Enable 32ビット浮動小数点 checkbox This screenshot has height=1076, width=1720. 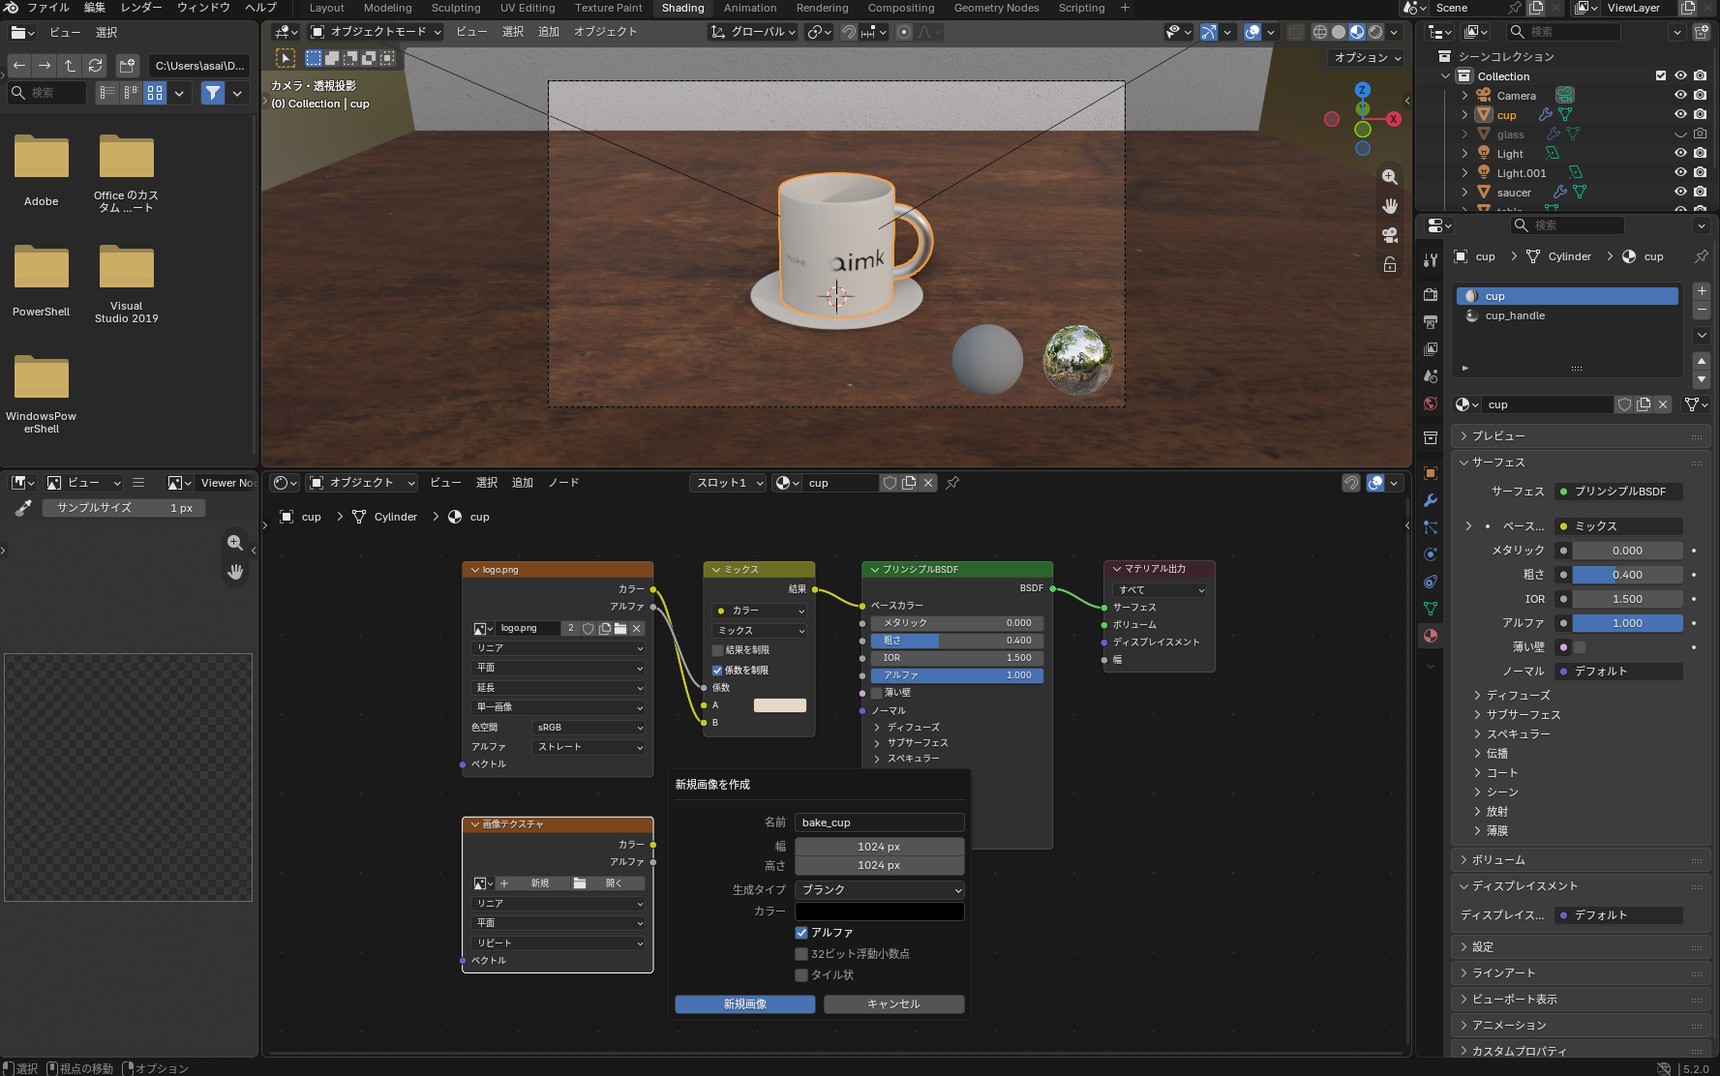(801, 954)
